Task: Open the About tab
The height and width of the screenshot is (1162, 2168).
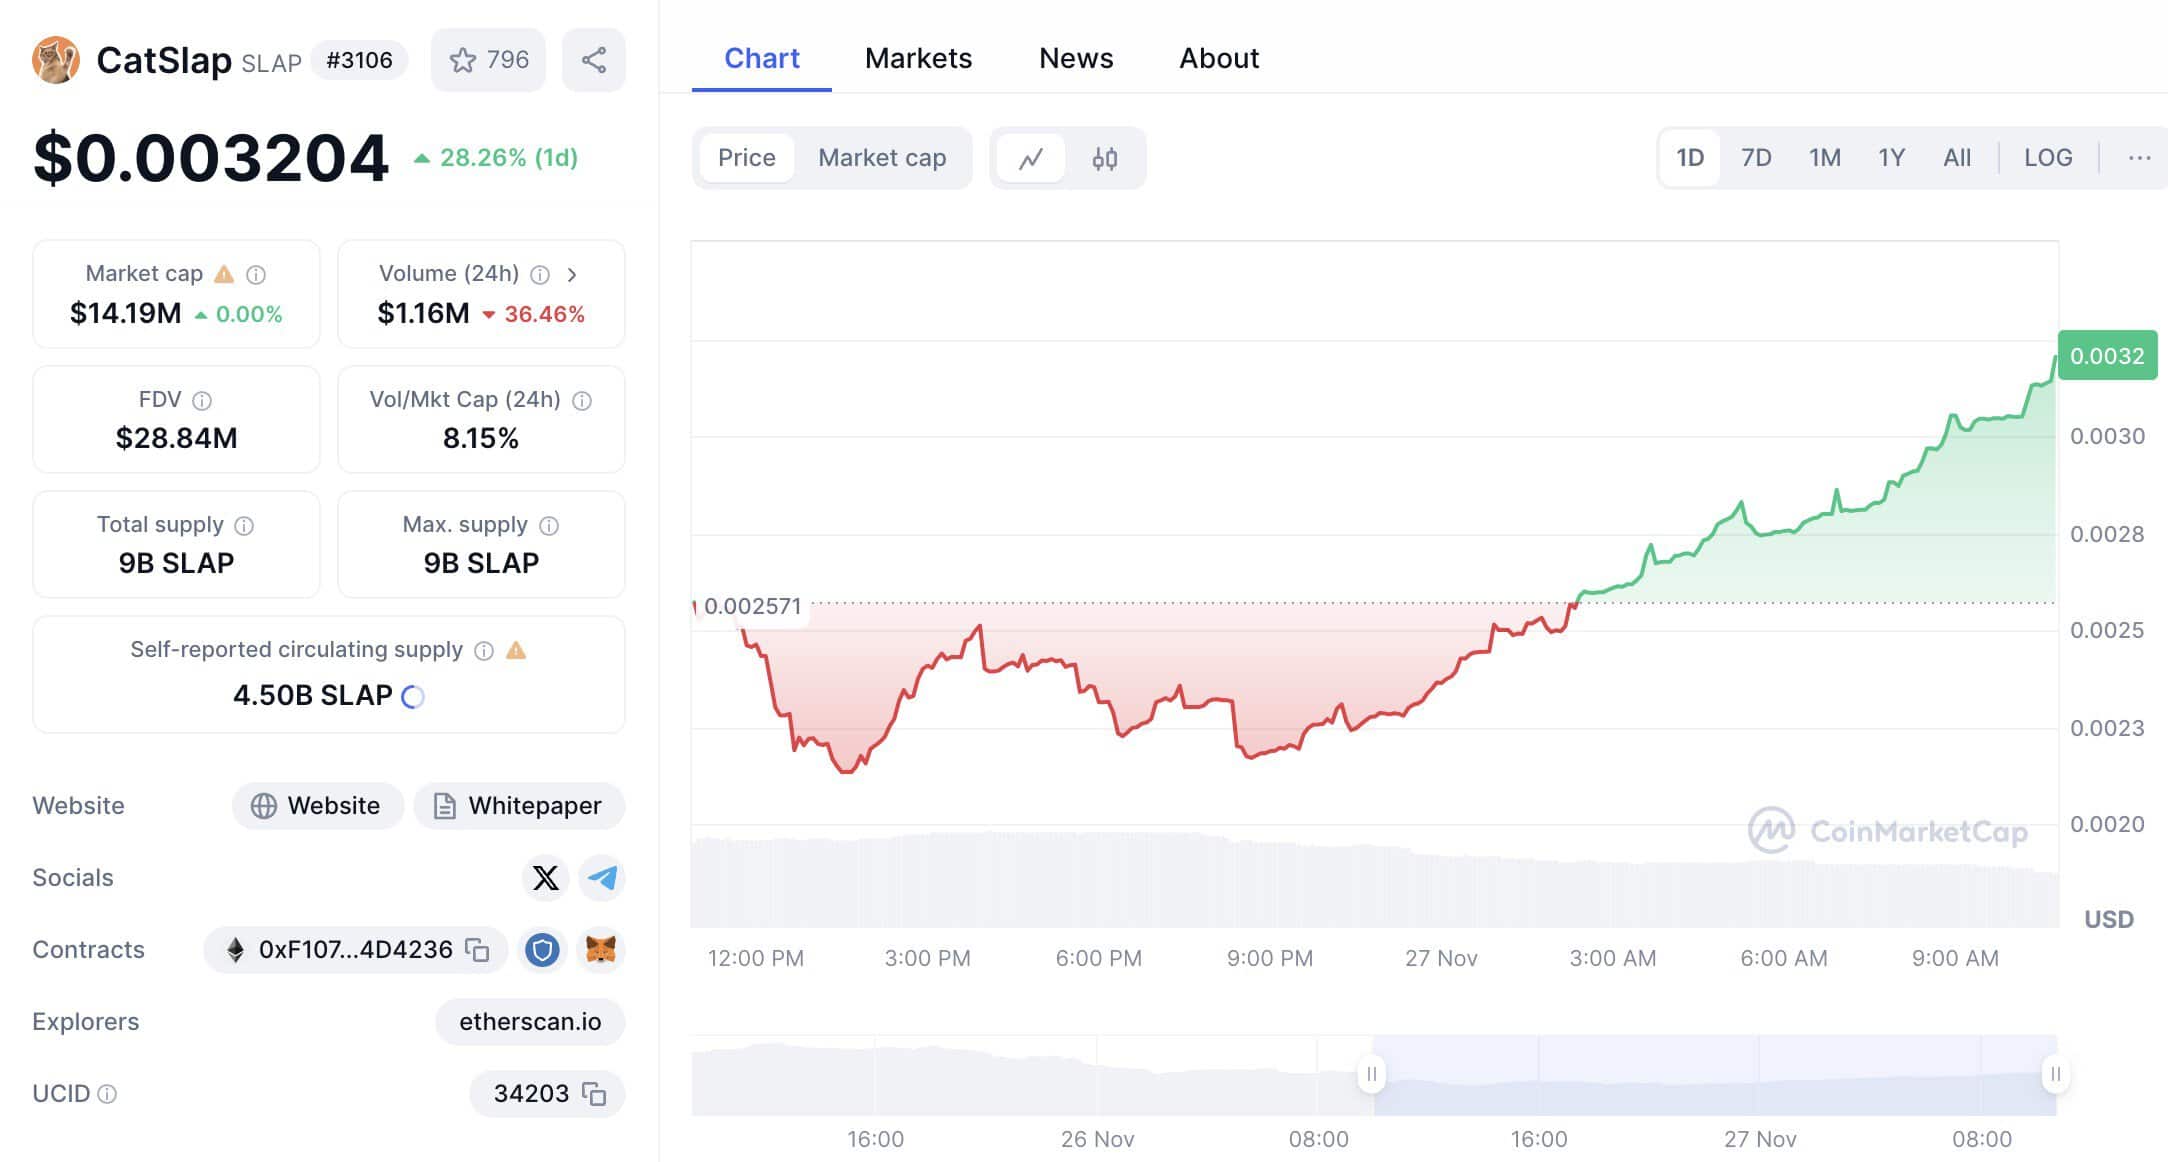Action: click(1219, 58)
